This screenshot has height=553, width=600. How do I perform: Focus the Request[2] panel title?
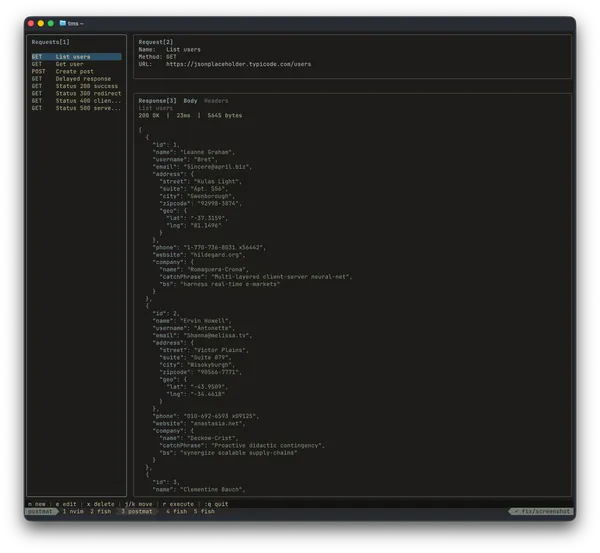156,42
